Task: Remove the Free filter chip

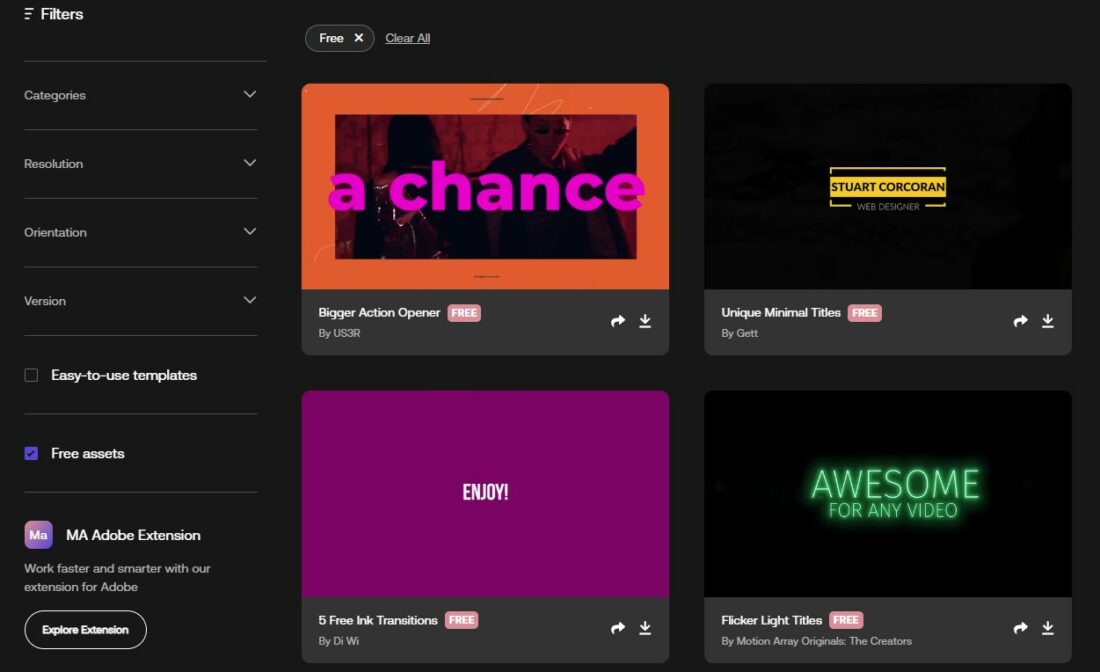Action: 358,38
